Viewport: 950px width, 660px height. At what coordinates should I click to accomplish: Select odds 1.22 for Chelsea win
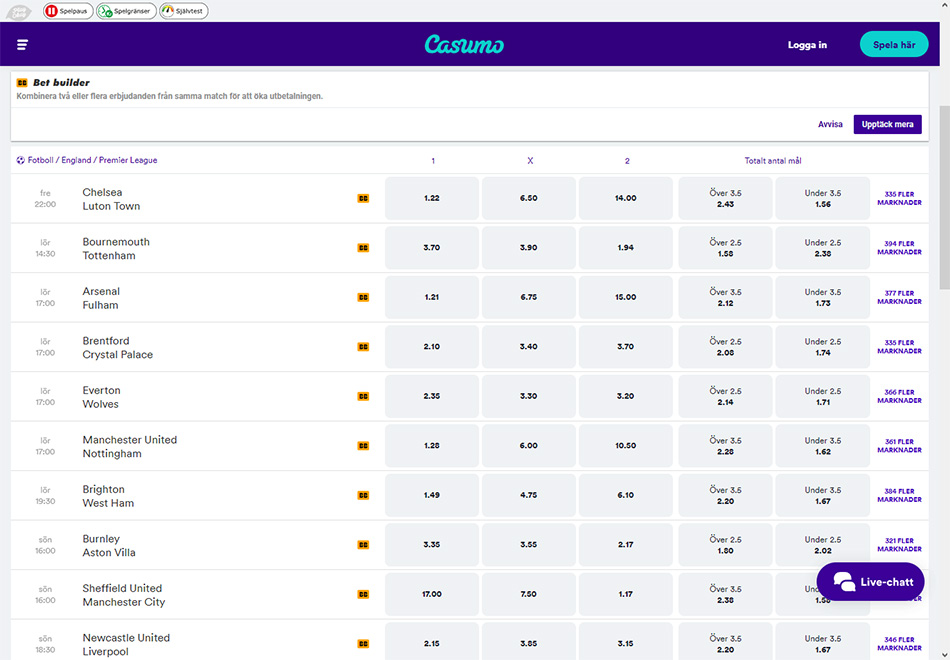coord(431,198)
